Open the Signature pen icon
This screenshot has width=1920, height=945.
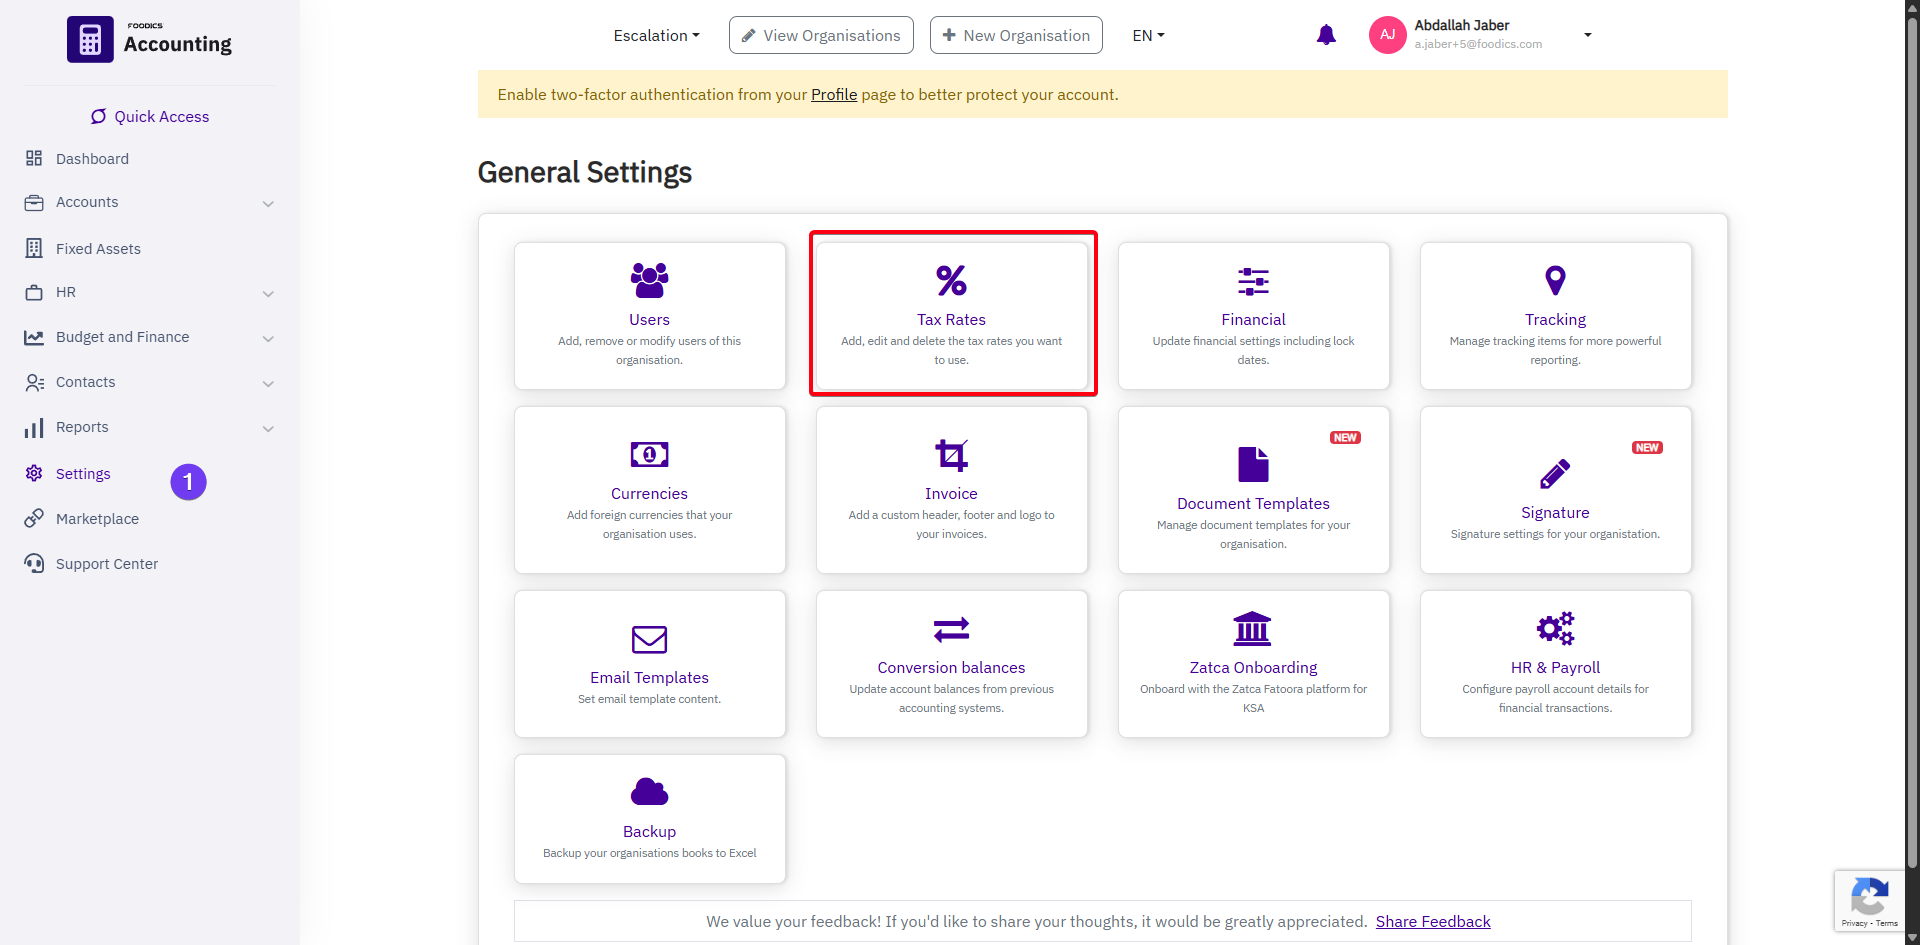pyautogui.click(x=1555, y=474)
